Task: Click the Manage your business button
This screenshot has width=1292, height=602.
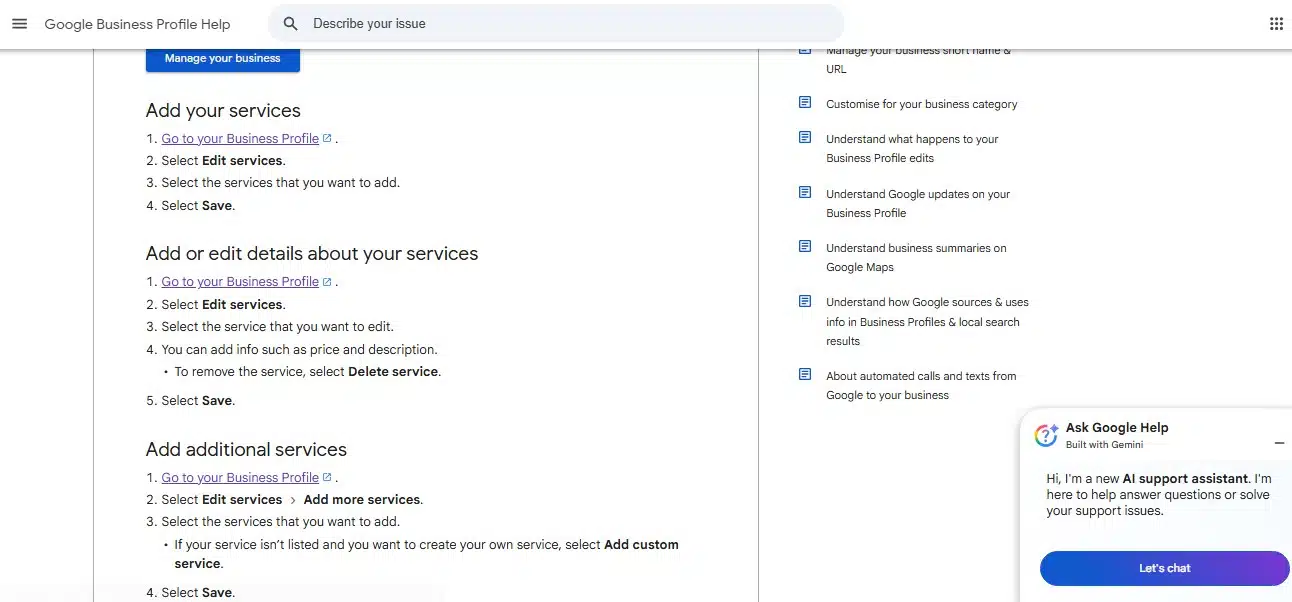Action: coord(223,59)
